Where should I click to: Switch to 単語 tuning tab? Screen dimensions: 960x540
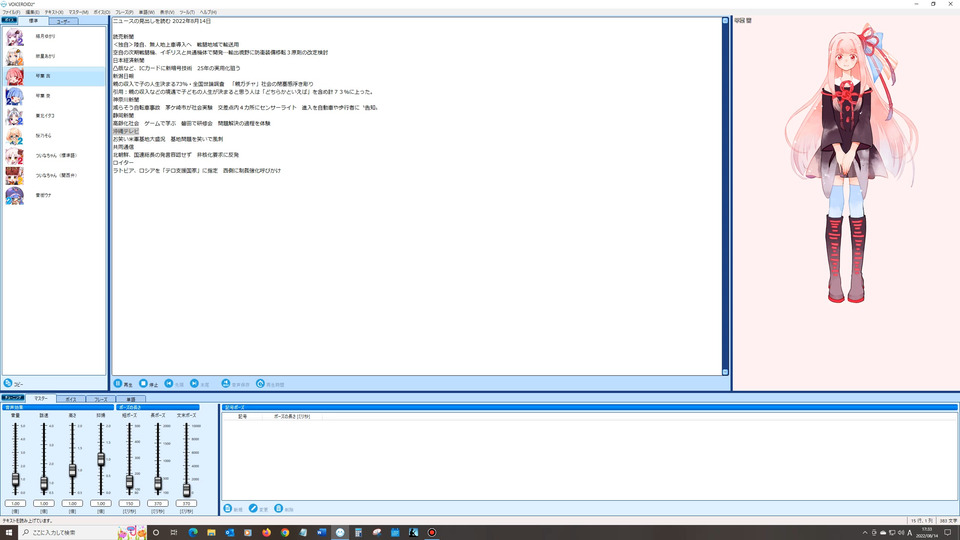pyautogui.click(x=130, y=399)
